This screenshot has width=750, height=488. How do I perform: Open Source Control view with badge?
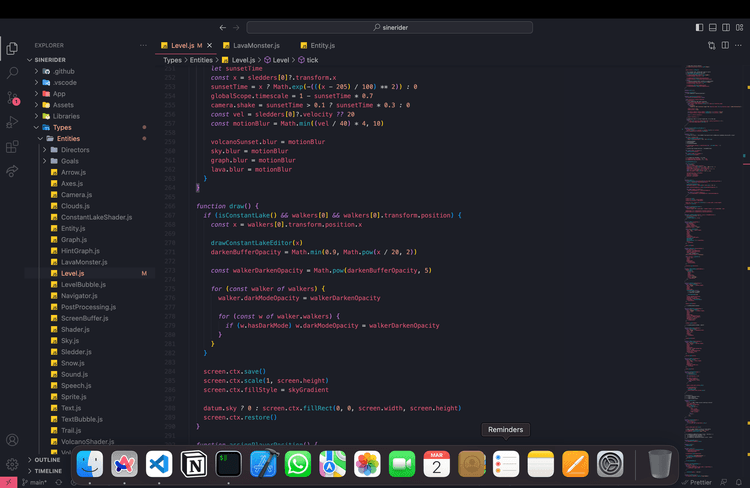pyautogui.click(x=12, y=98)
